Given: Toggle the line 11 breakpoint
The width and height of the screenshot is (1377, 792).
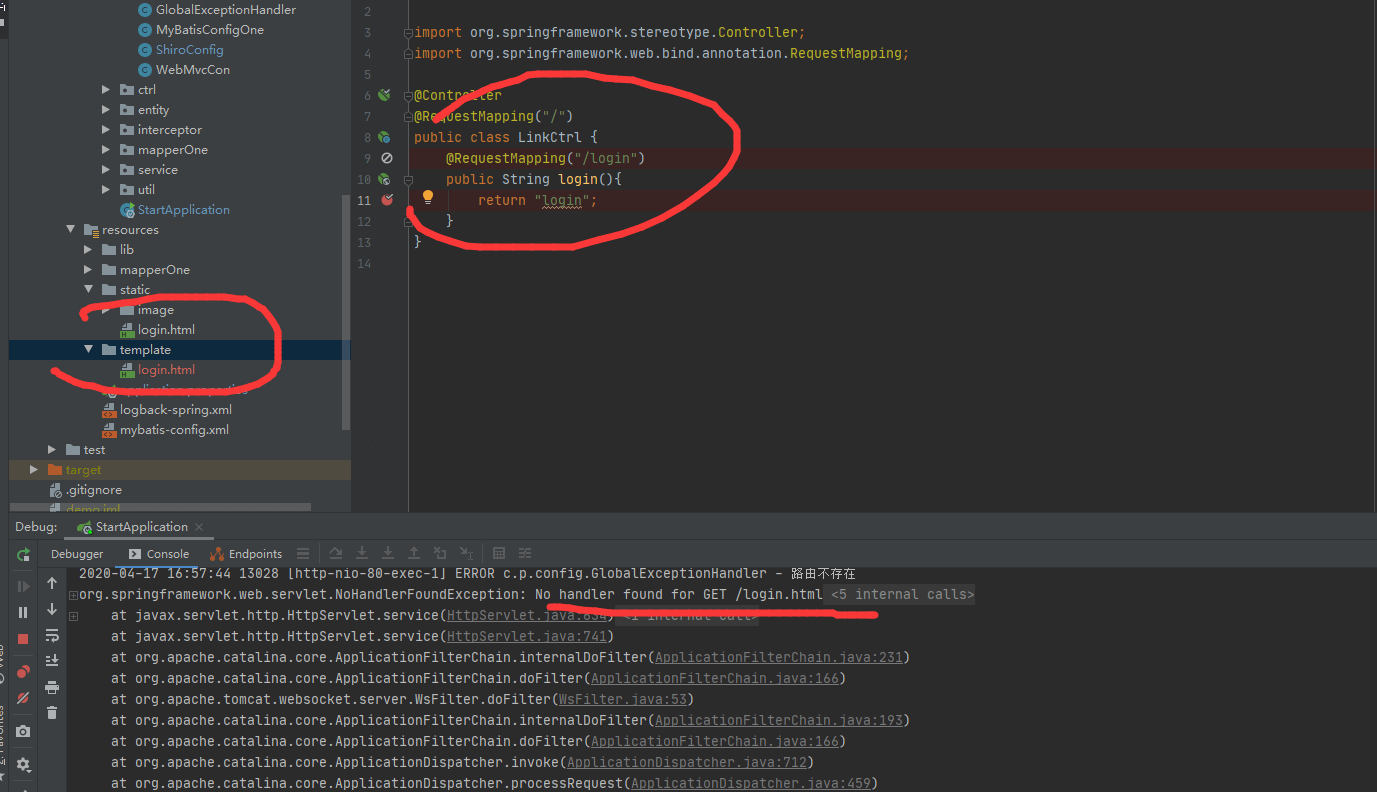Looking at the screenshot, I should [387, 200].
